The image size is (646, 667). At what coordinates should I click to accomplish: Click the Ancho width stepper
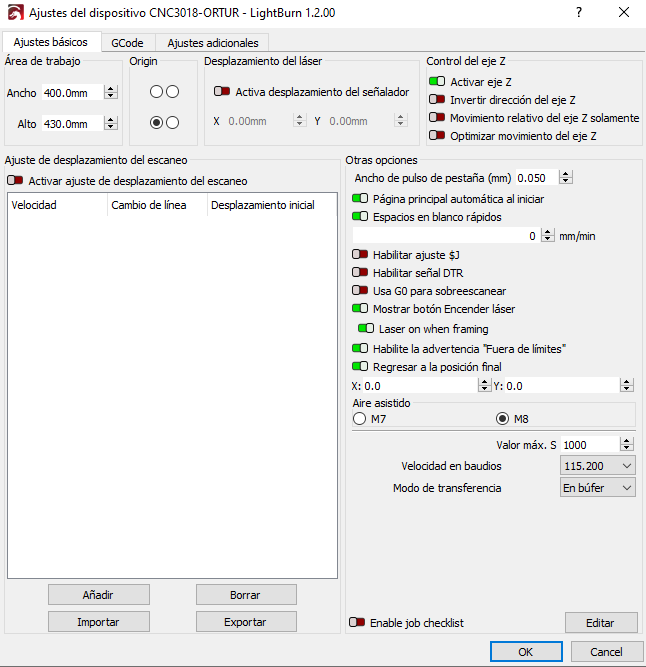point(111,92)
